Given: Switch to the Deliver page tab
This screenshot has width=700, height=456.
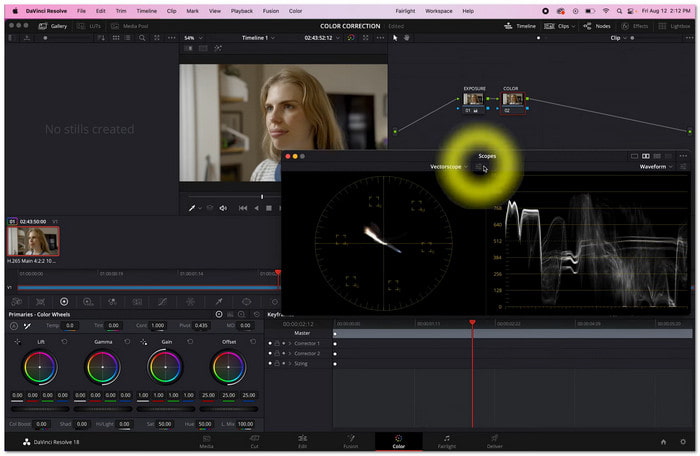Looking at the screenshot, I should pos(494,441).
